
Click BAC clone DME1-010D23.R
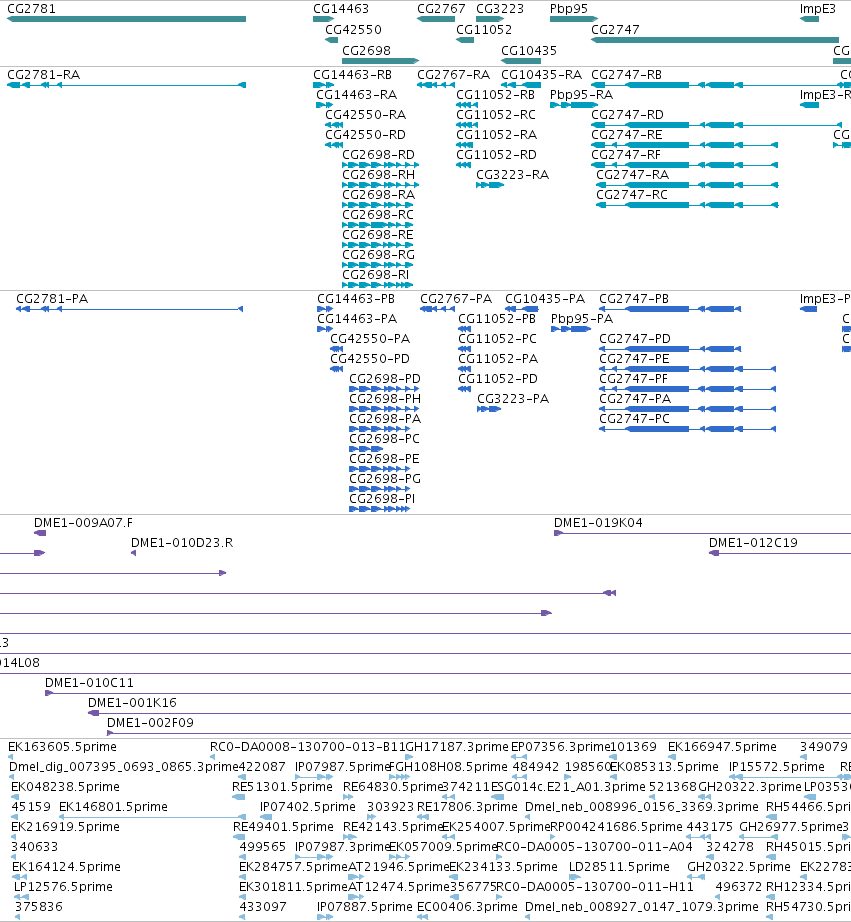click(182, 543)
